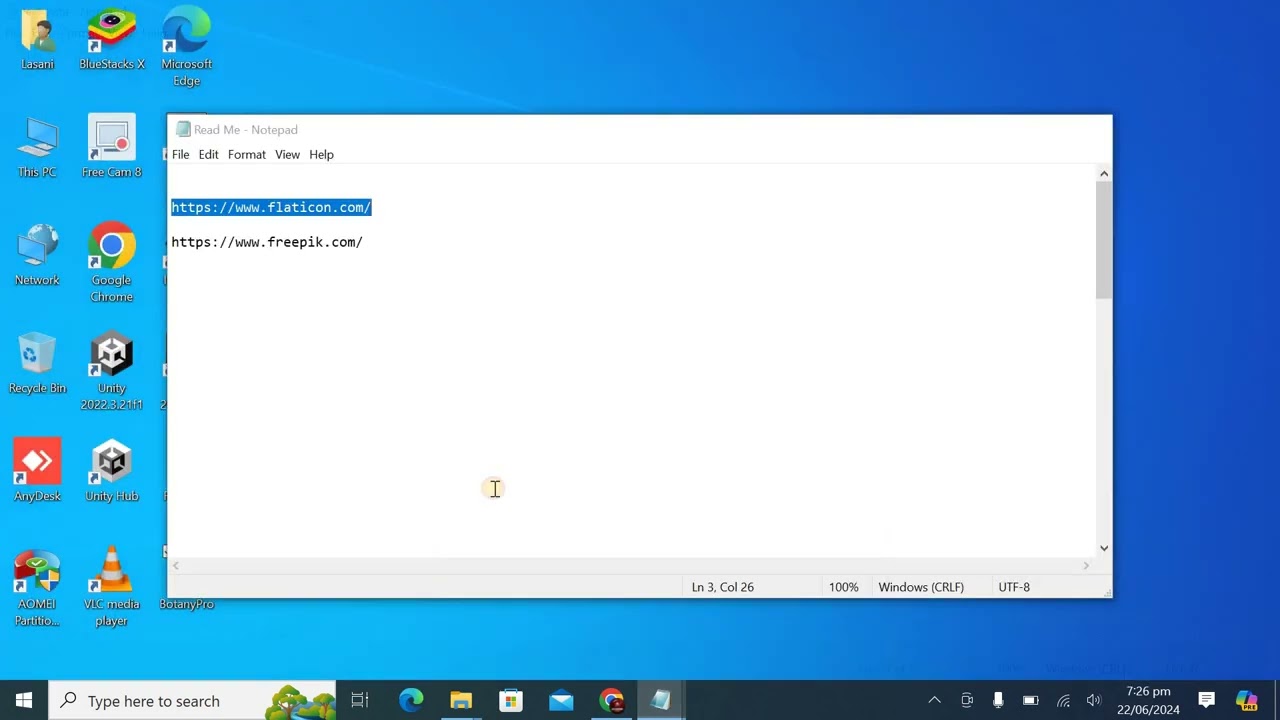1280x720 pixels.
Task: Click the horizontal scrollbar right arrow
Action: (x=1086, y=566)
